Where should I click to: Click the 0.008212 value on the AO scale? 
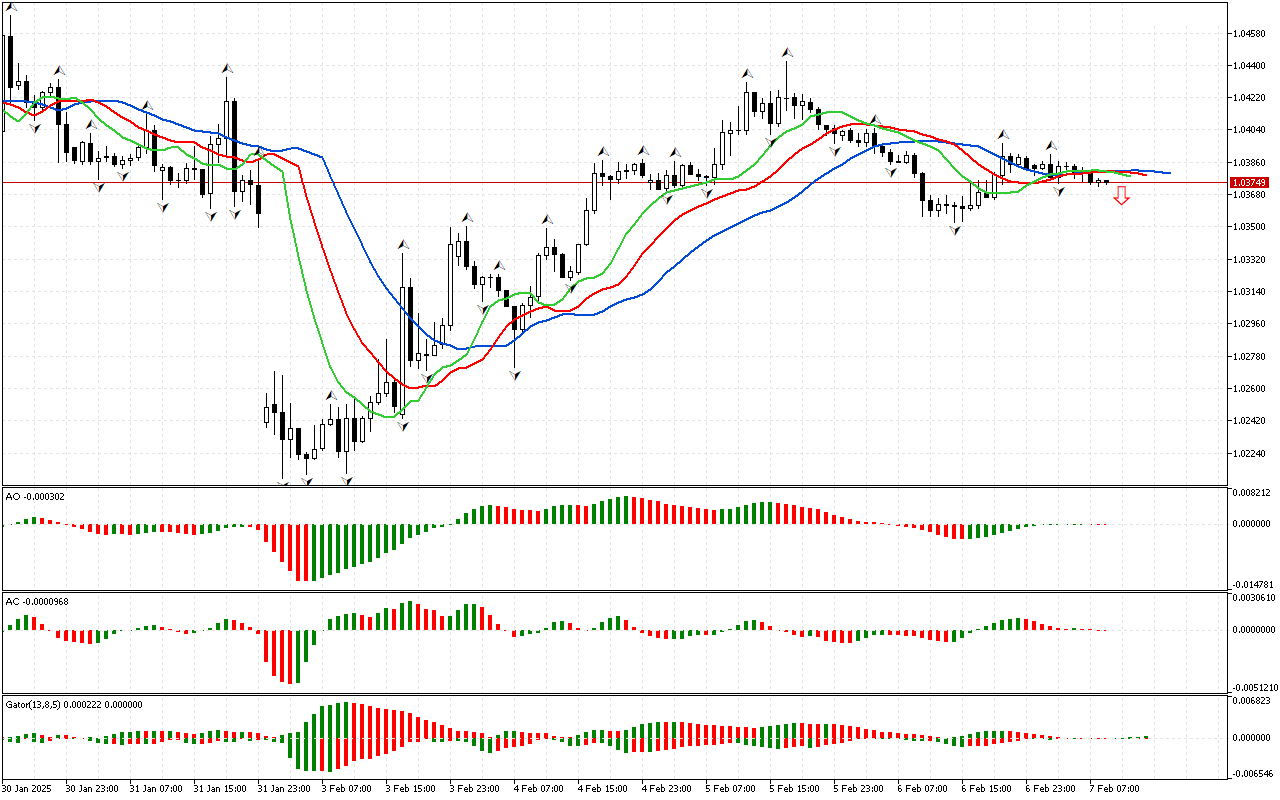click(1252, 493)
